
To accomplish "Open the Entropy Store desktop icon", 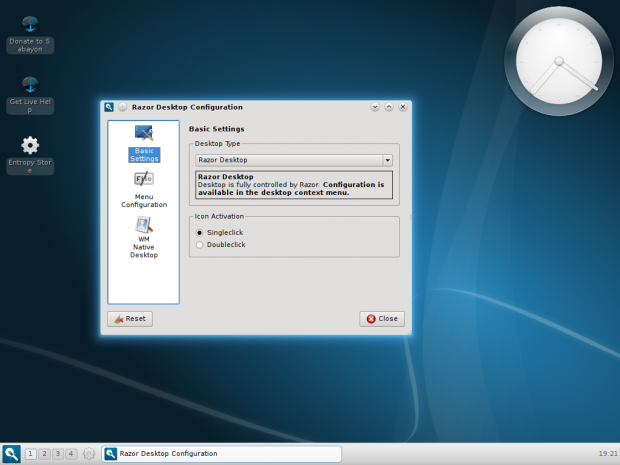I will coord(30,156).
